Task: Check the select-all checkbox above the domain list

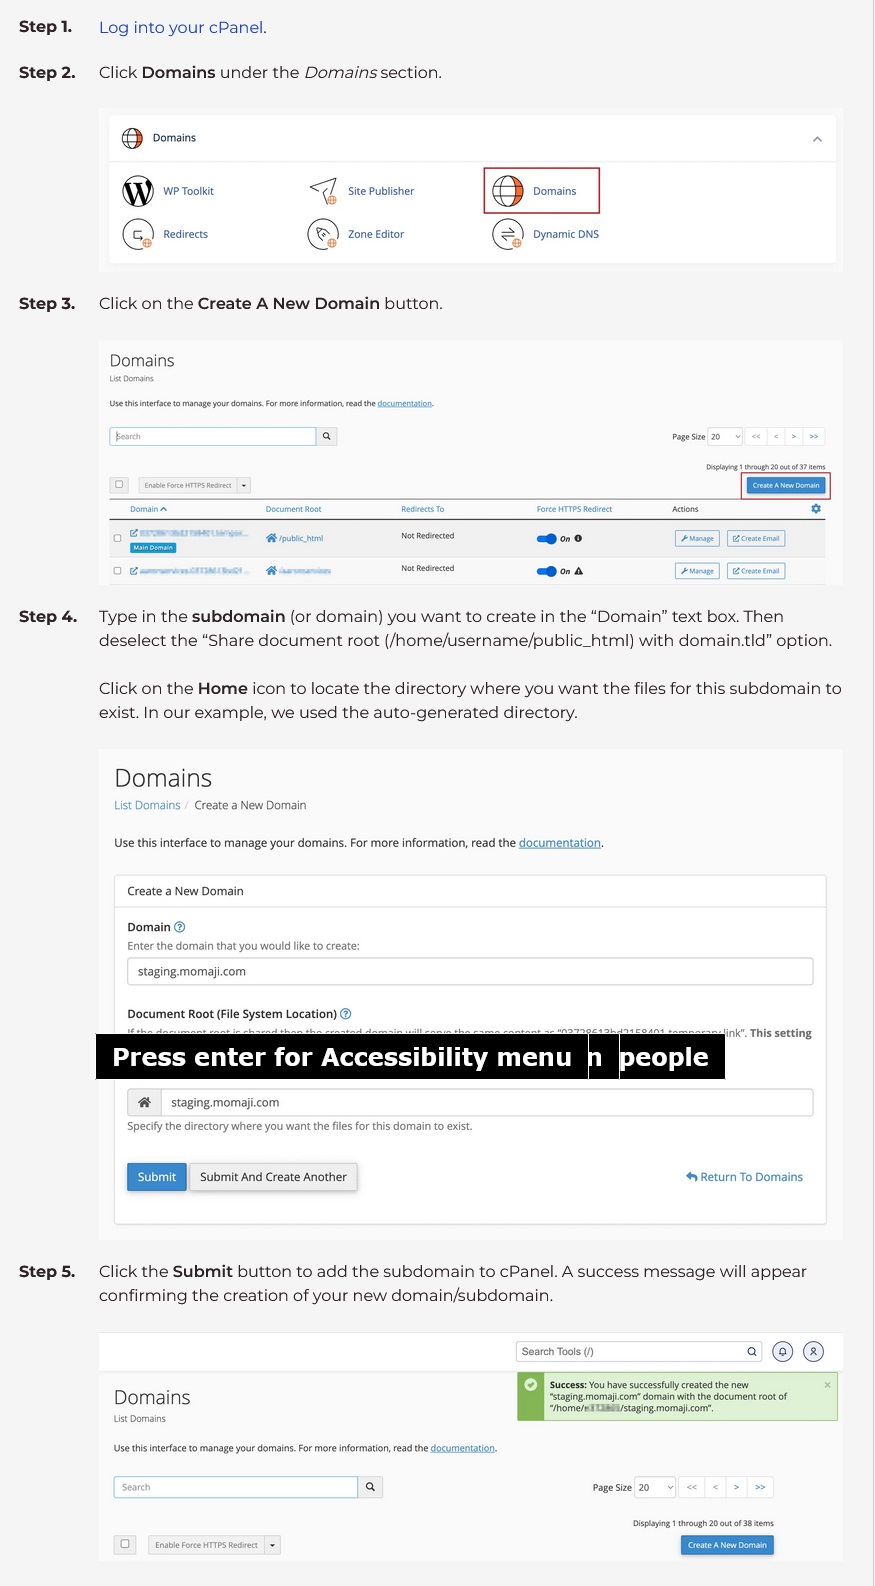Action: [x=119, y=484]
